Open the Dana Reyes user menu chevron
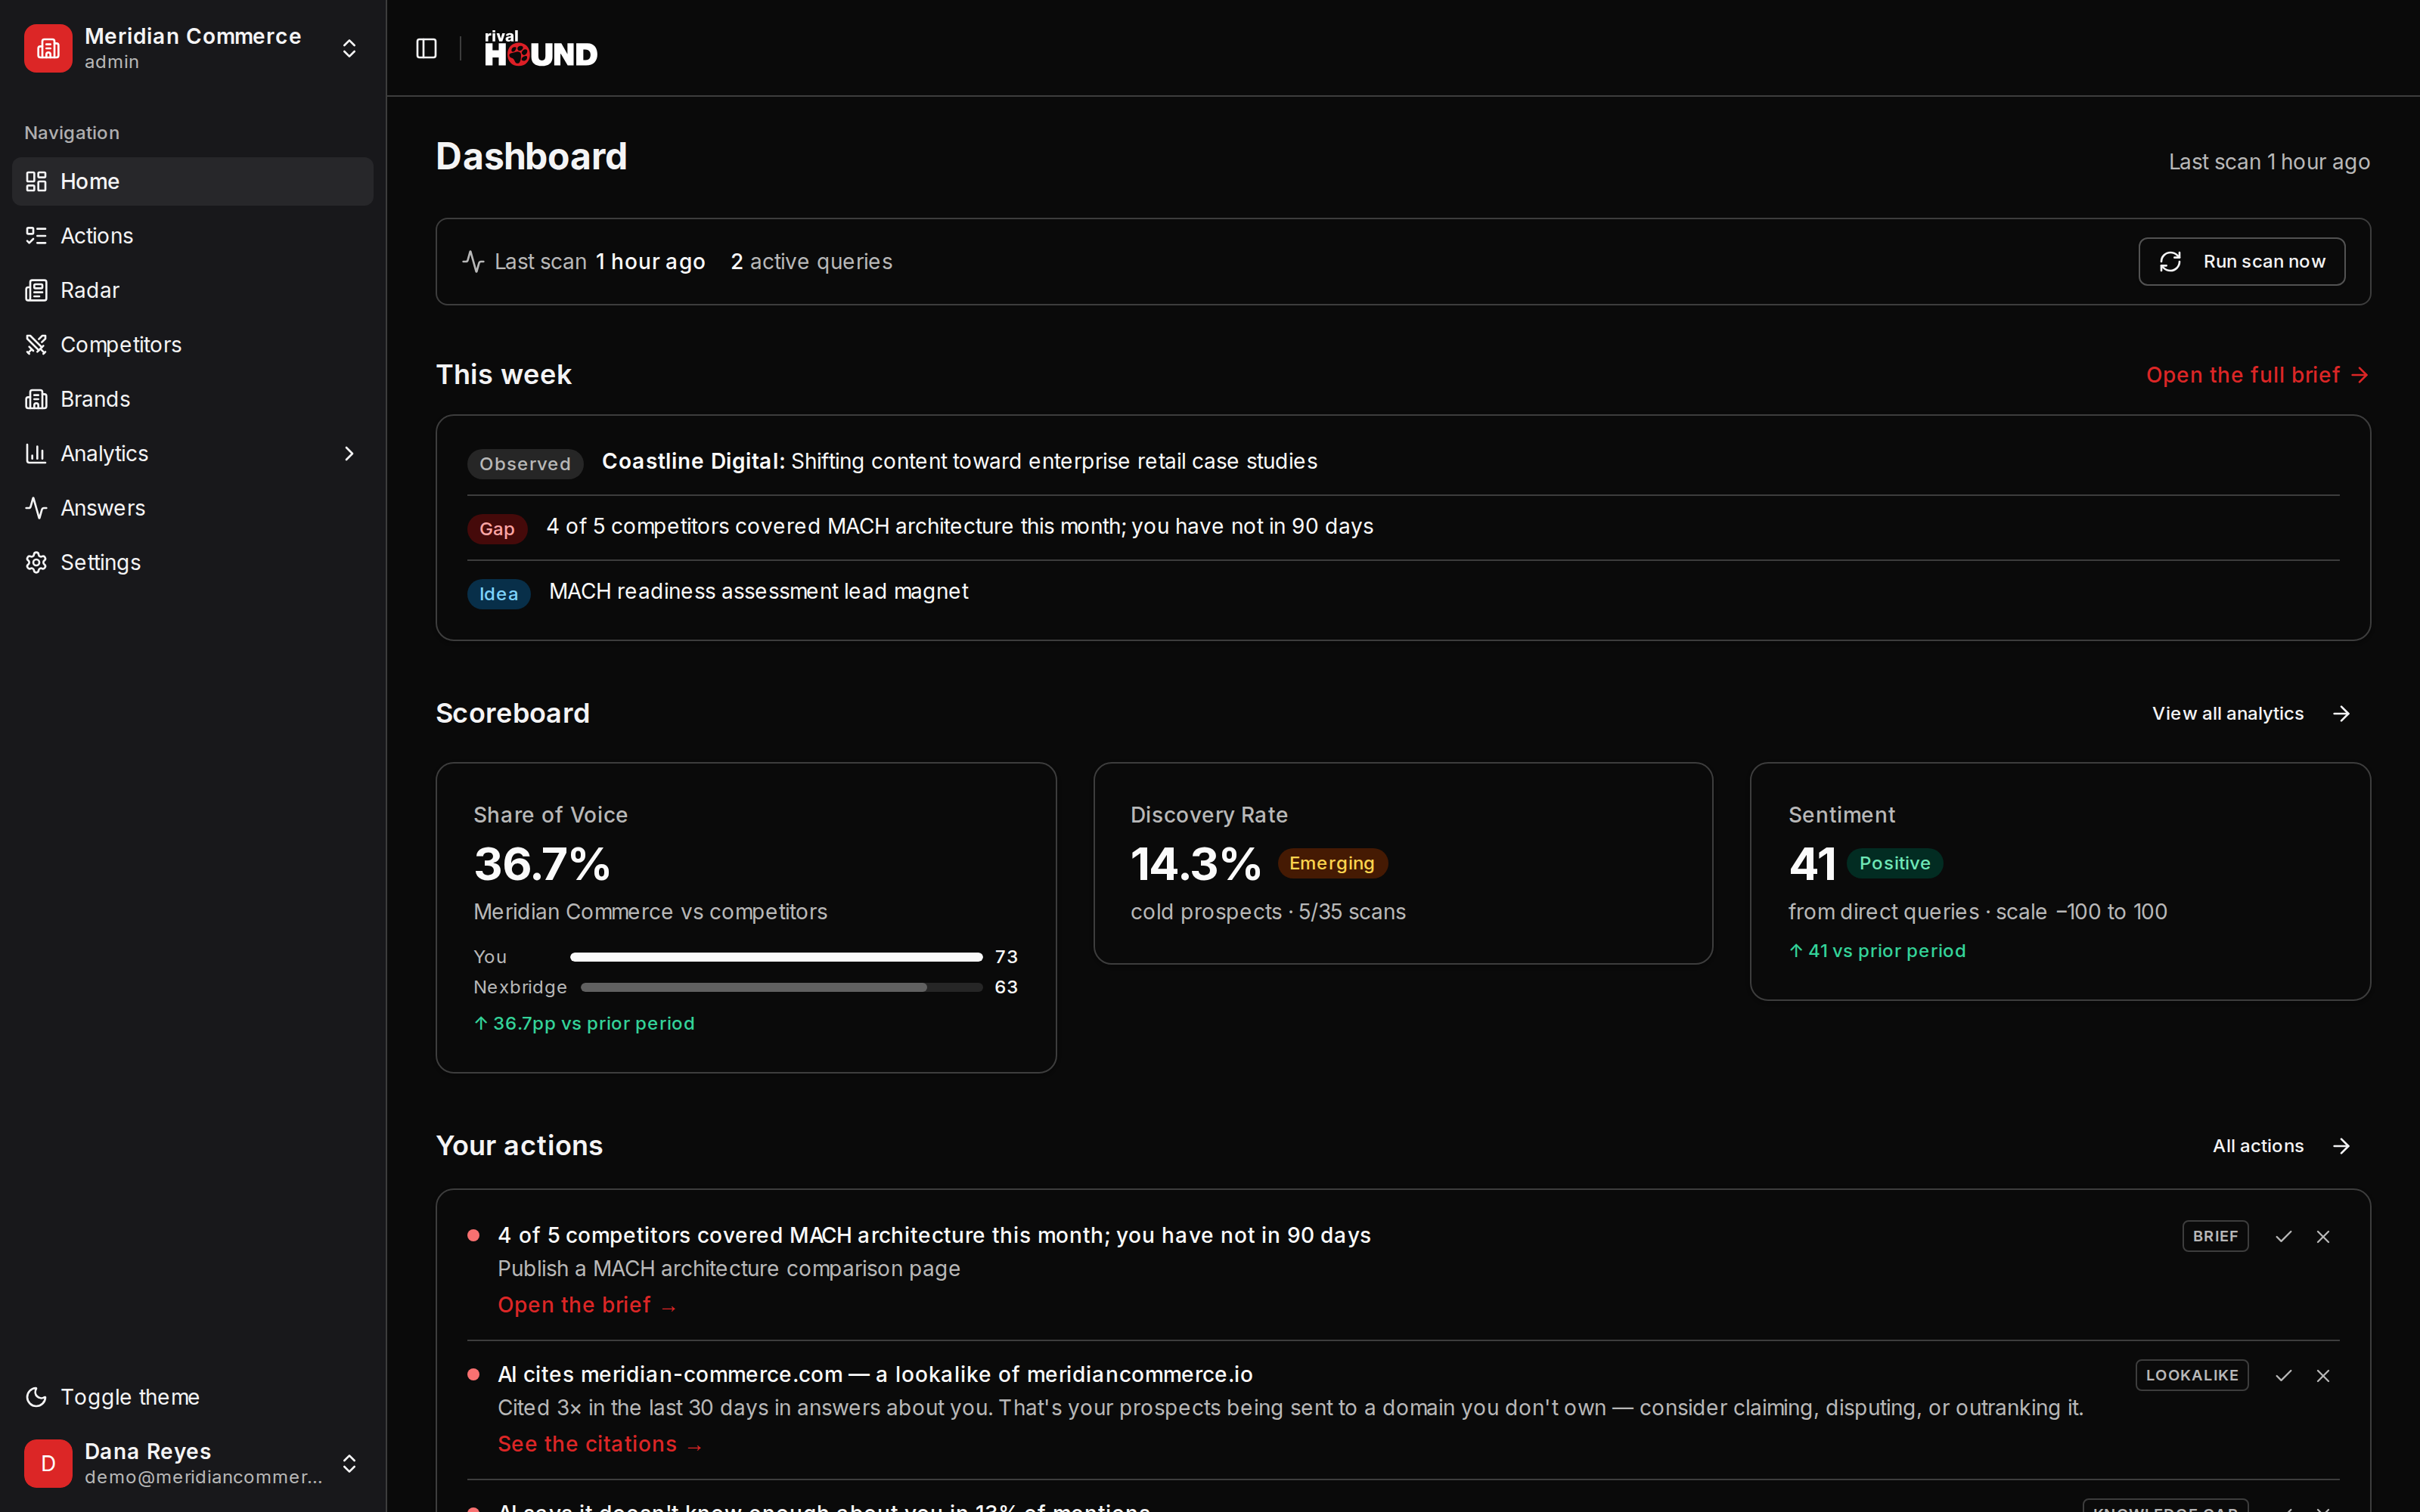 (x=349, y=1463)
